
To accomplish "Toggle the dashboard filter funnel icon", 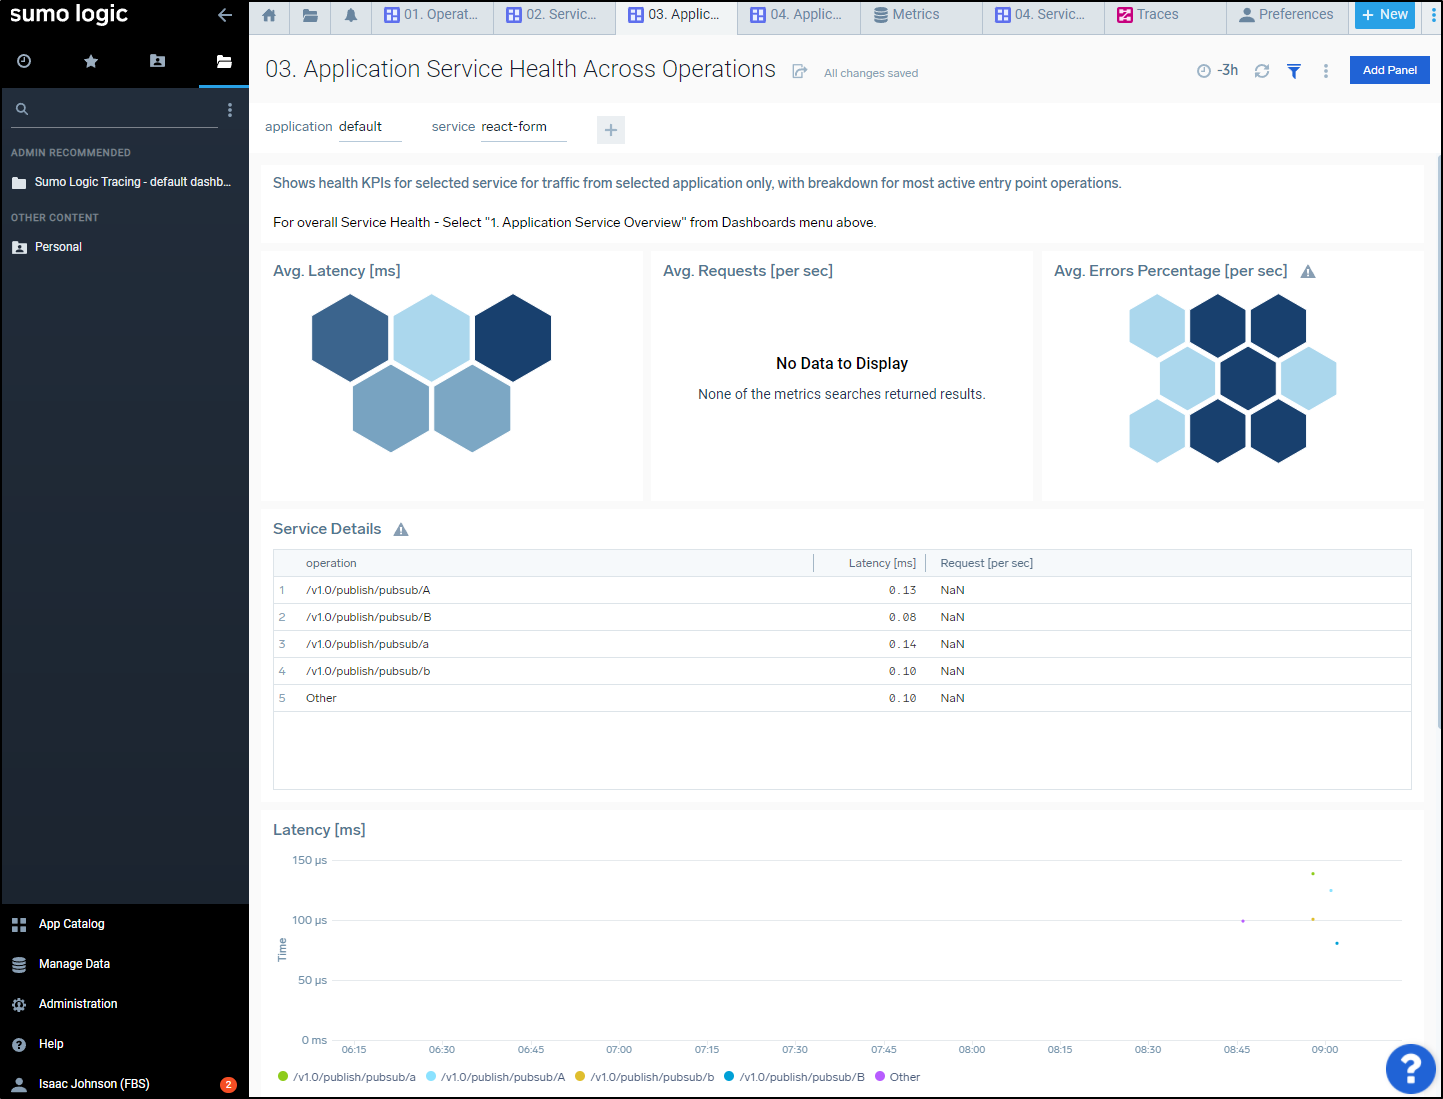I will pyautogui.click(x=1294, y=71).
